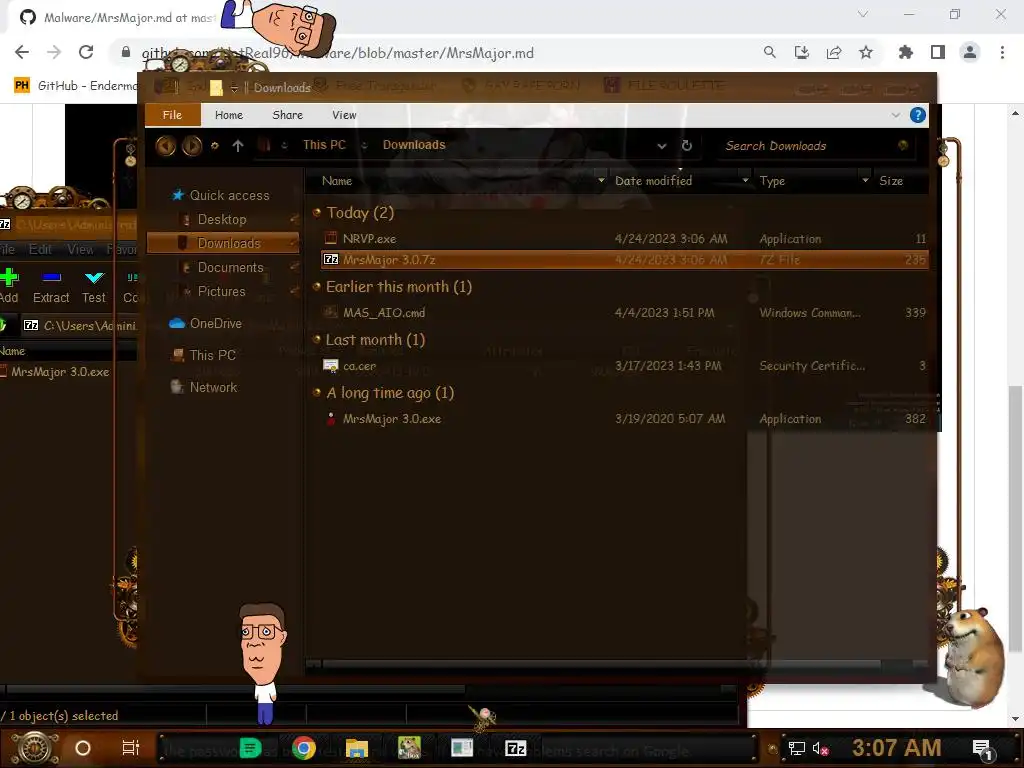Go back in the Downloads Explorer window
The width and height of the screenshot is (1024, 768).
(165, 145)
